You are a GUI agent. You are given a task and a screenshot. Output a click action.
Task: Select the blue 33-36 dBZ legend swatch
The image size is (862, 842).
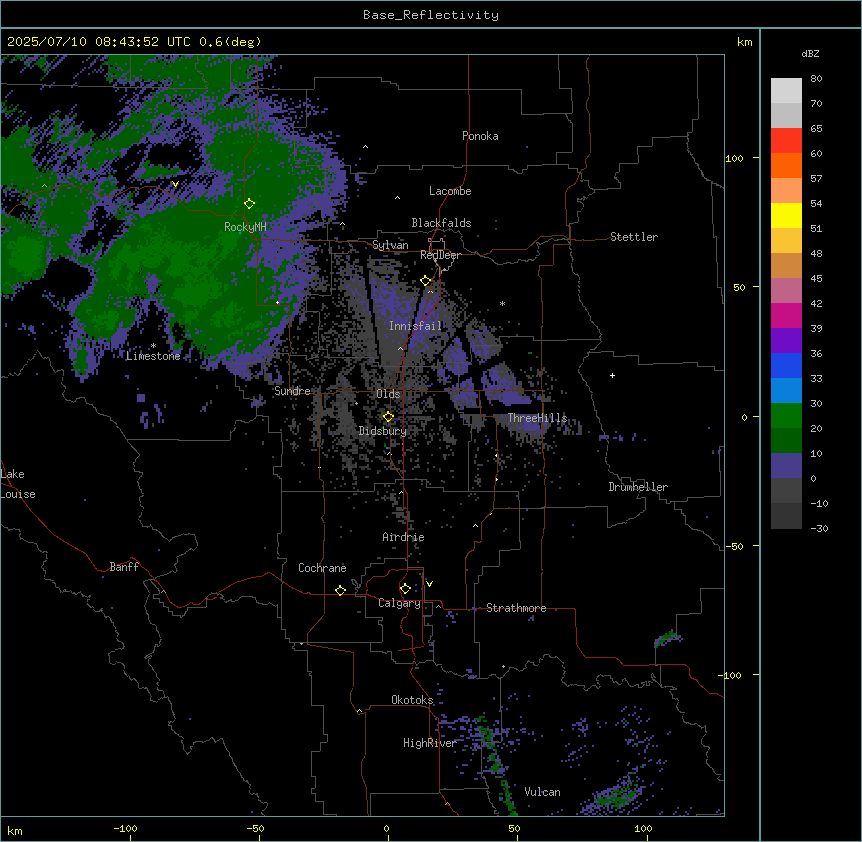[786, 366]
